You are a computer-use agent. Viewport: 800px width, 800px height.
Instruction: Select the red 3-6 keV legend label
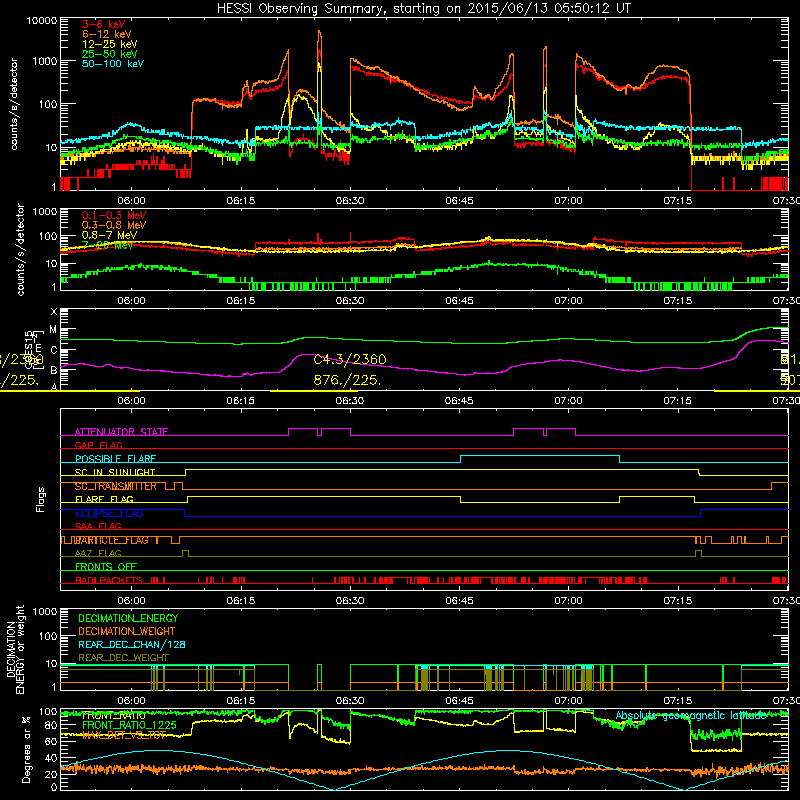[103, 24]
